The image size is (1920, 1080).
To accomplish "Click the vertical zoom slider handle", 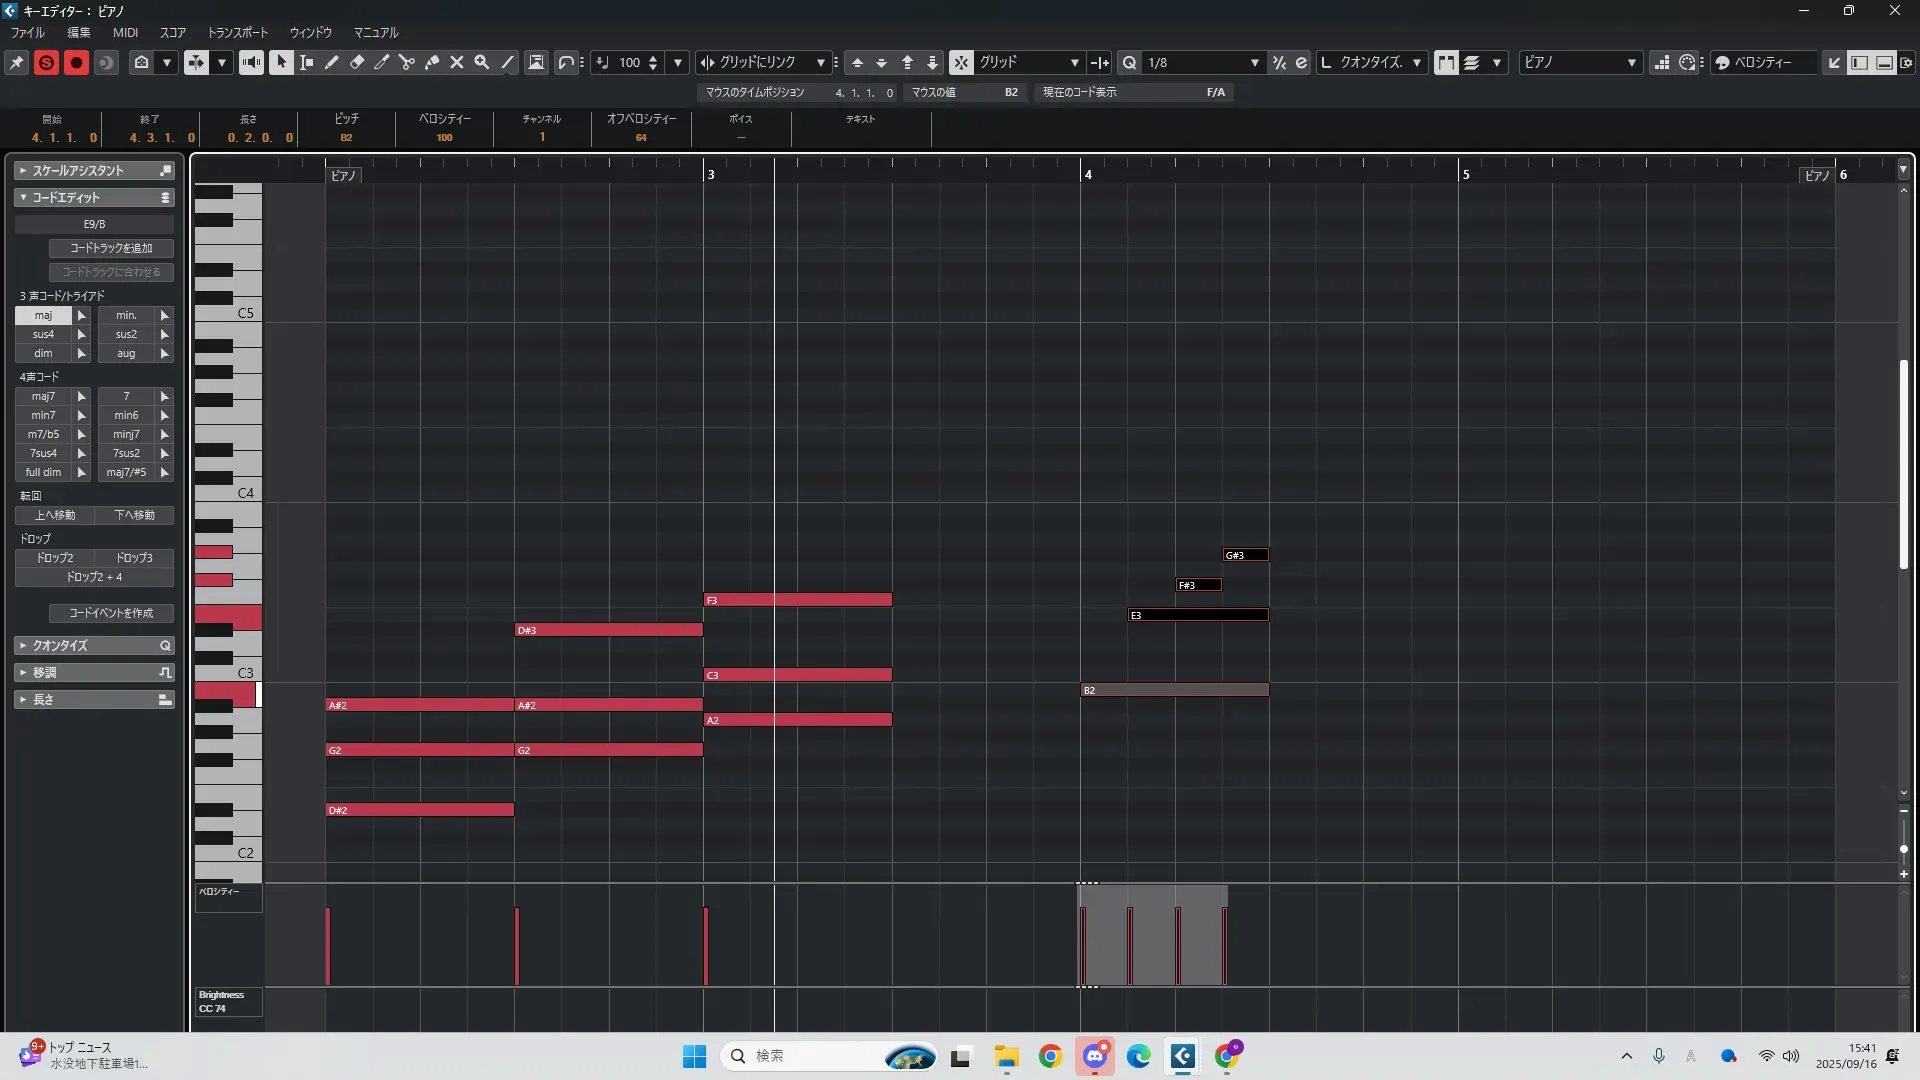I will [1903, 849].
